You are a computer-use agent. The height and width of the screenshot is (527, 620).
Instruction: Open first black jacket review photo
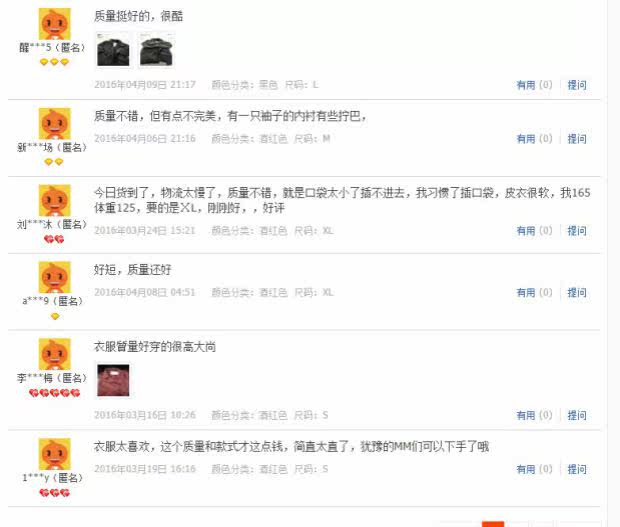(x=113, y=50)
